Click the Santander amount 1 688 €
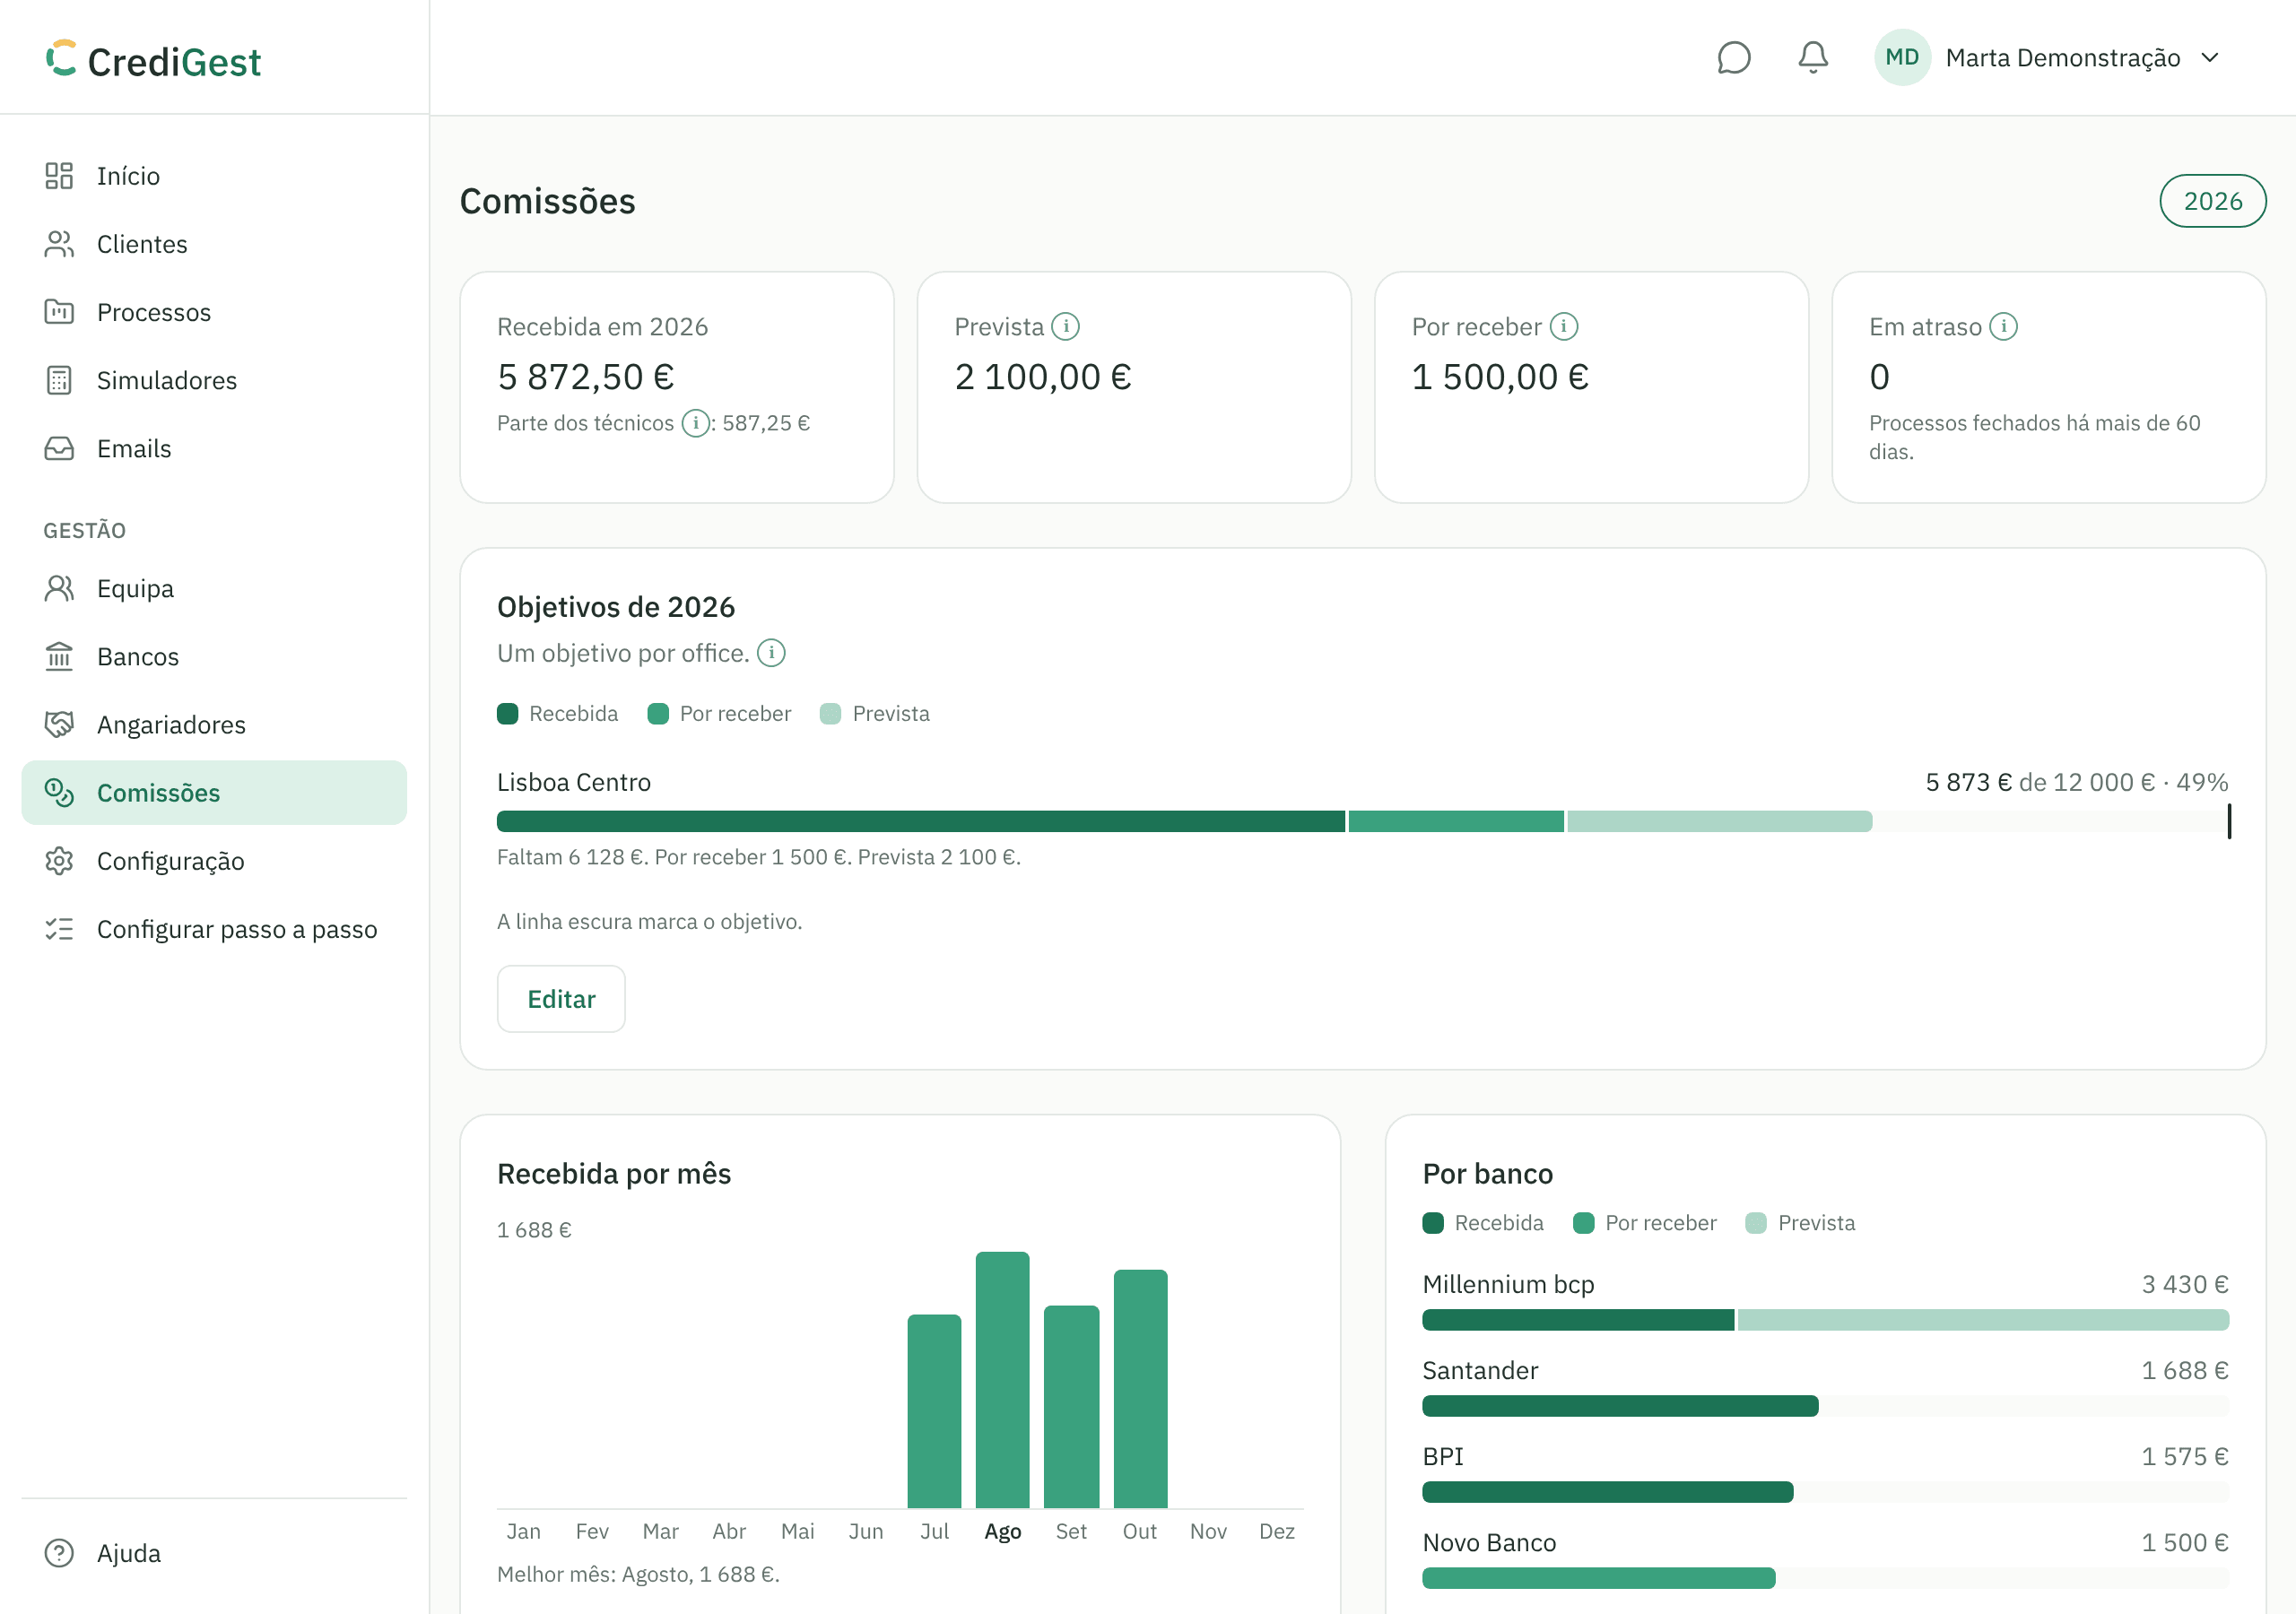Screen dimensions: 2296x1614 coord(2184,1370)
